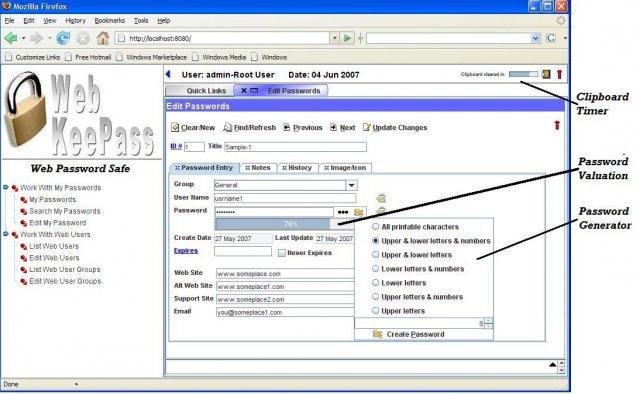The width and height of the screenshot is (640, 394).
Task: Click the Clear/New toolbar icon
Action: (175, 127)
